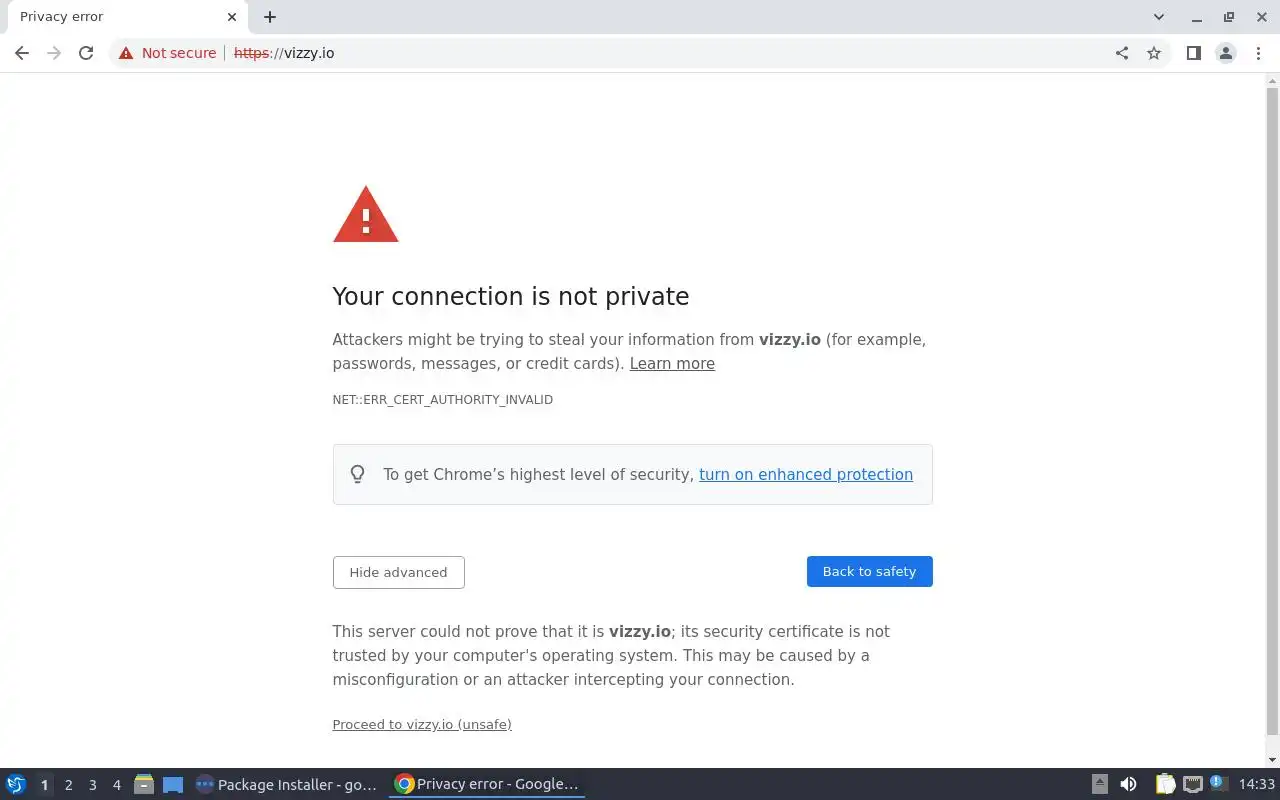
Task: Switch to the Package Installer taskbar window
Action: pyautogui.click(x=287, y=784)
